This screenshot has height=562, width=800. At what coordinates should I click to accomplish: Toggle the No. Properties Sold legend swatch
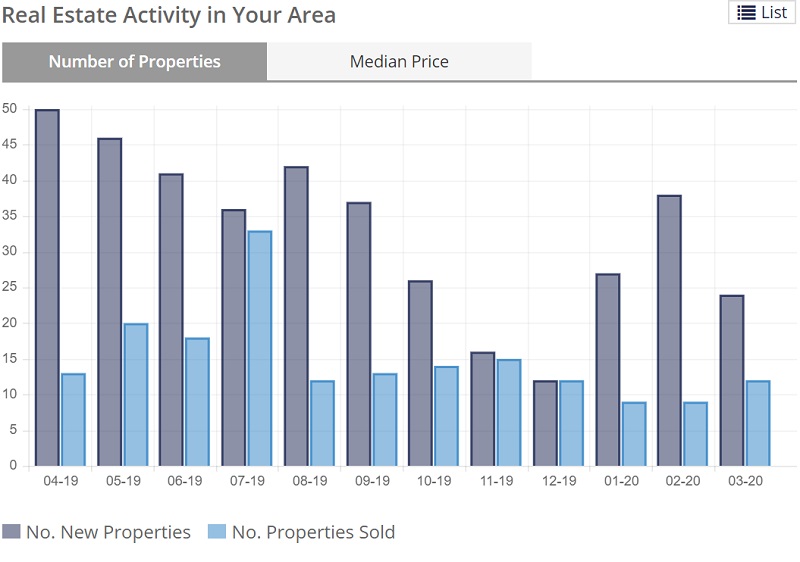point(217,532)
